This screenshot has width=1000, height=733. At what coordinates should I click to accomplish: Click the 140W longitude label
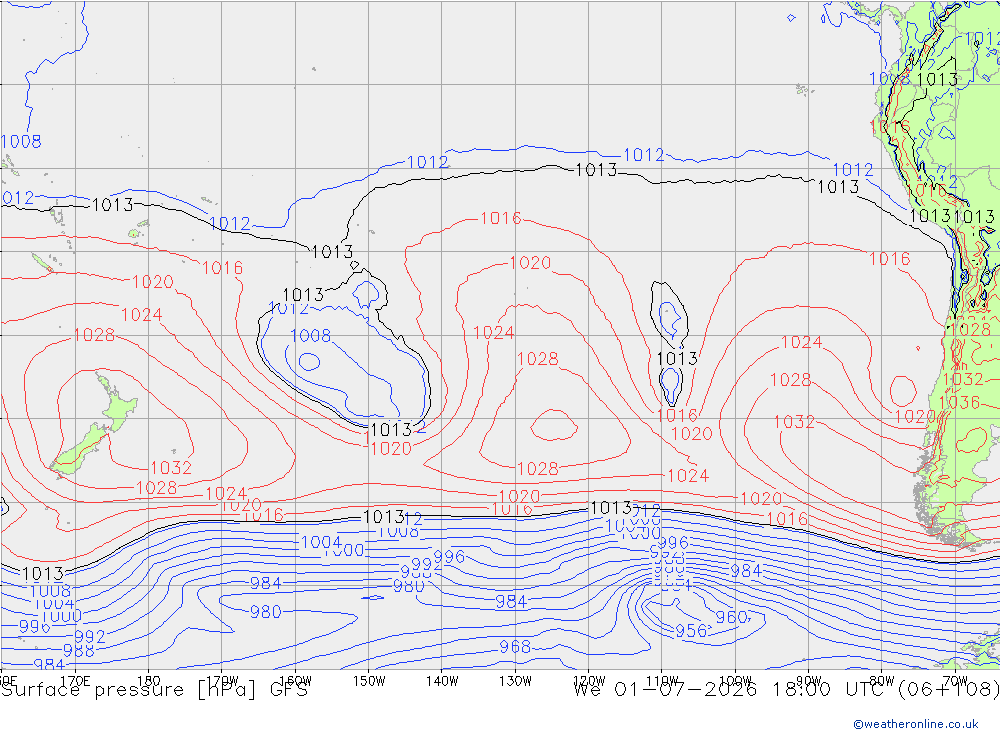tap(442, 681)
